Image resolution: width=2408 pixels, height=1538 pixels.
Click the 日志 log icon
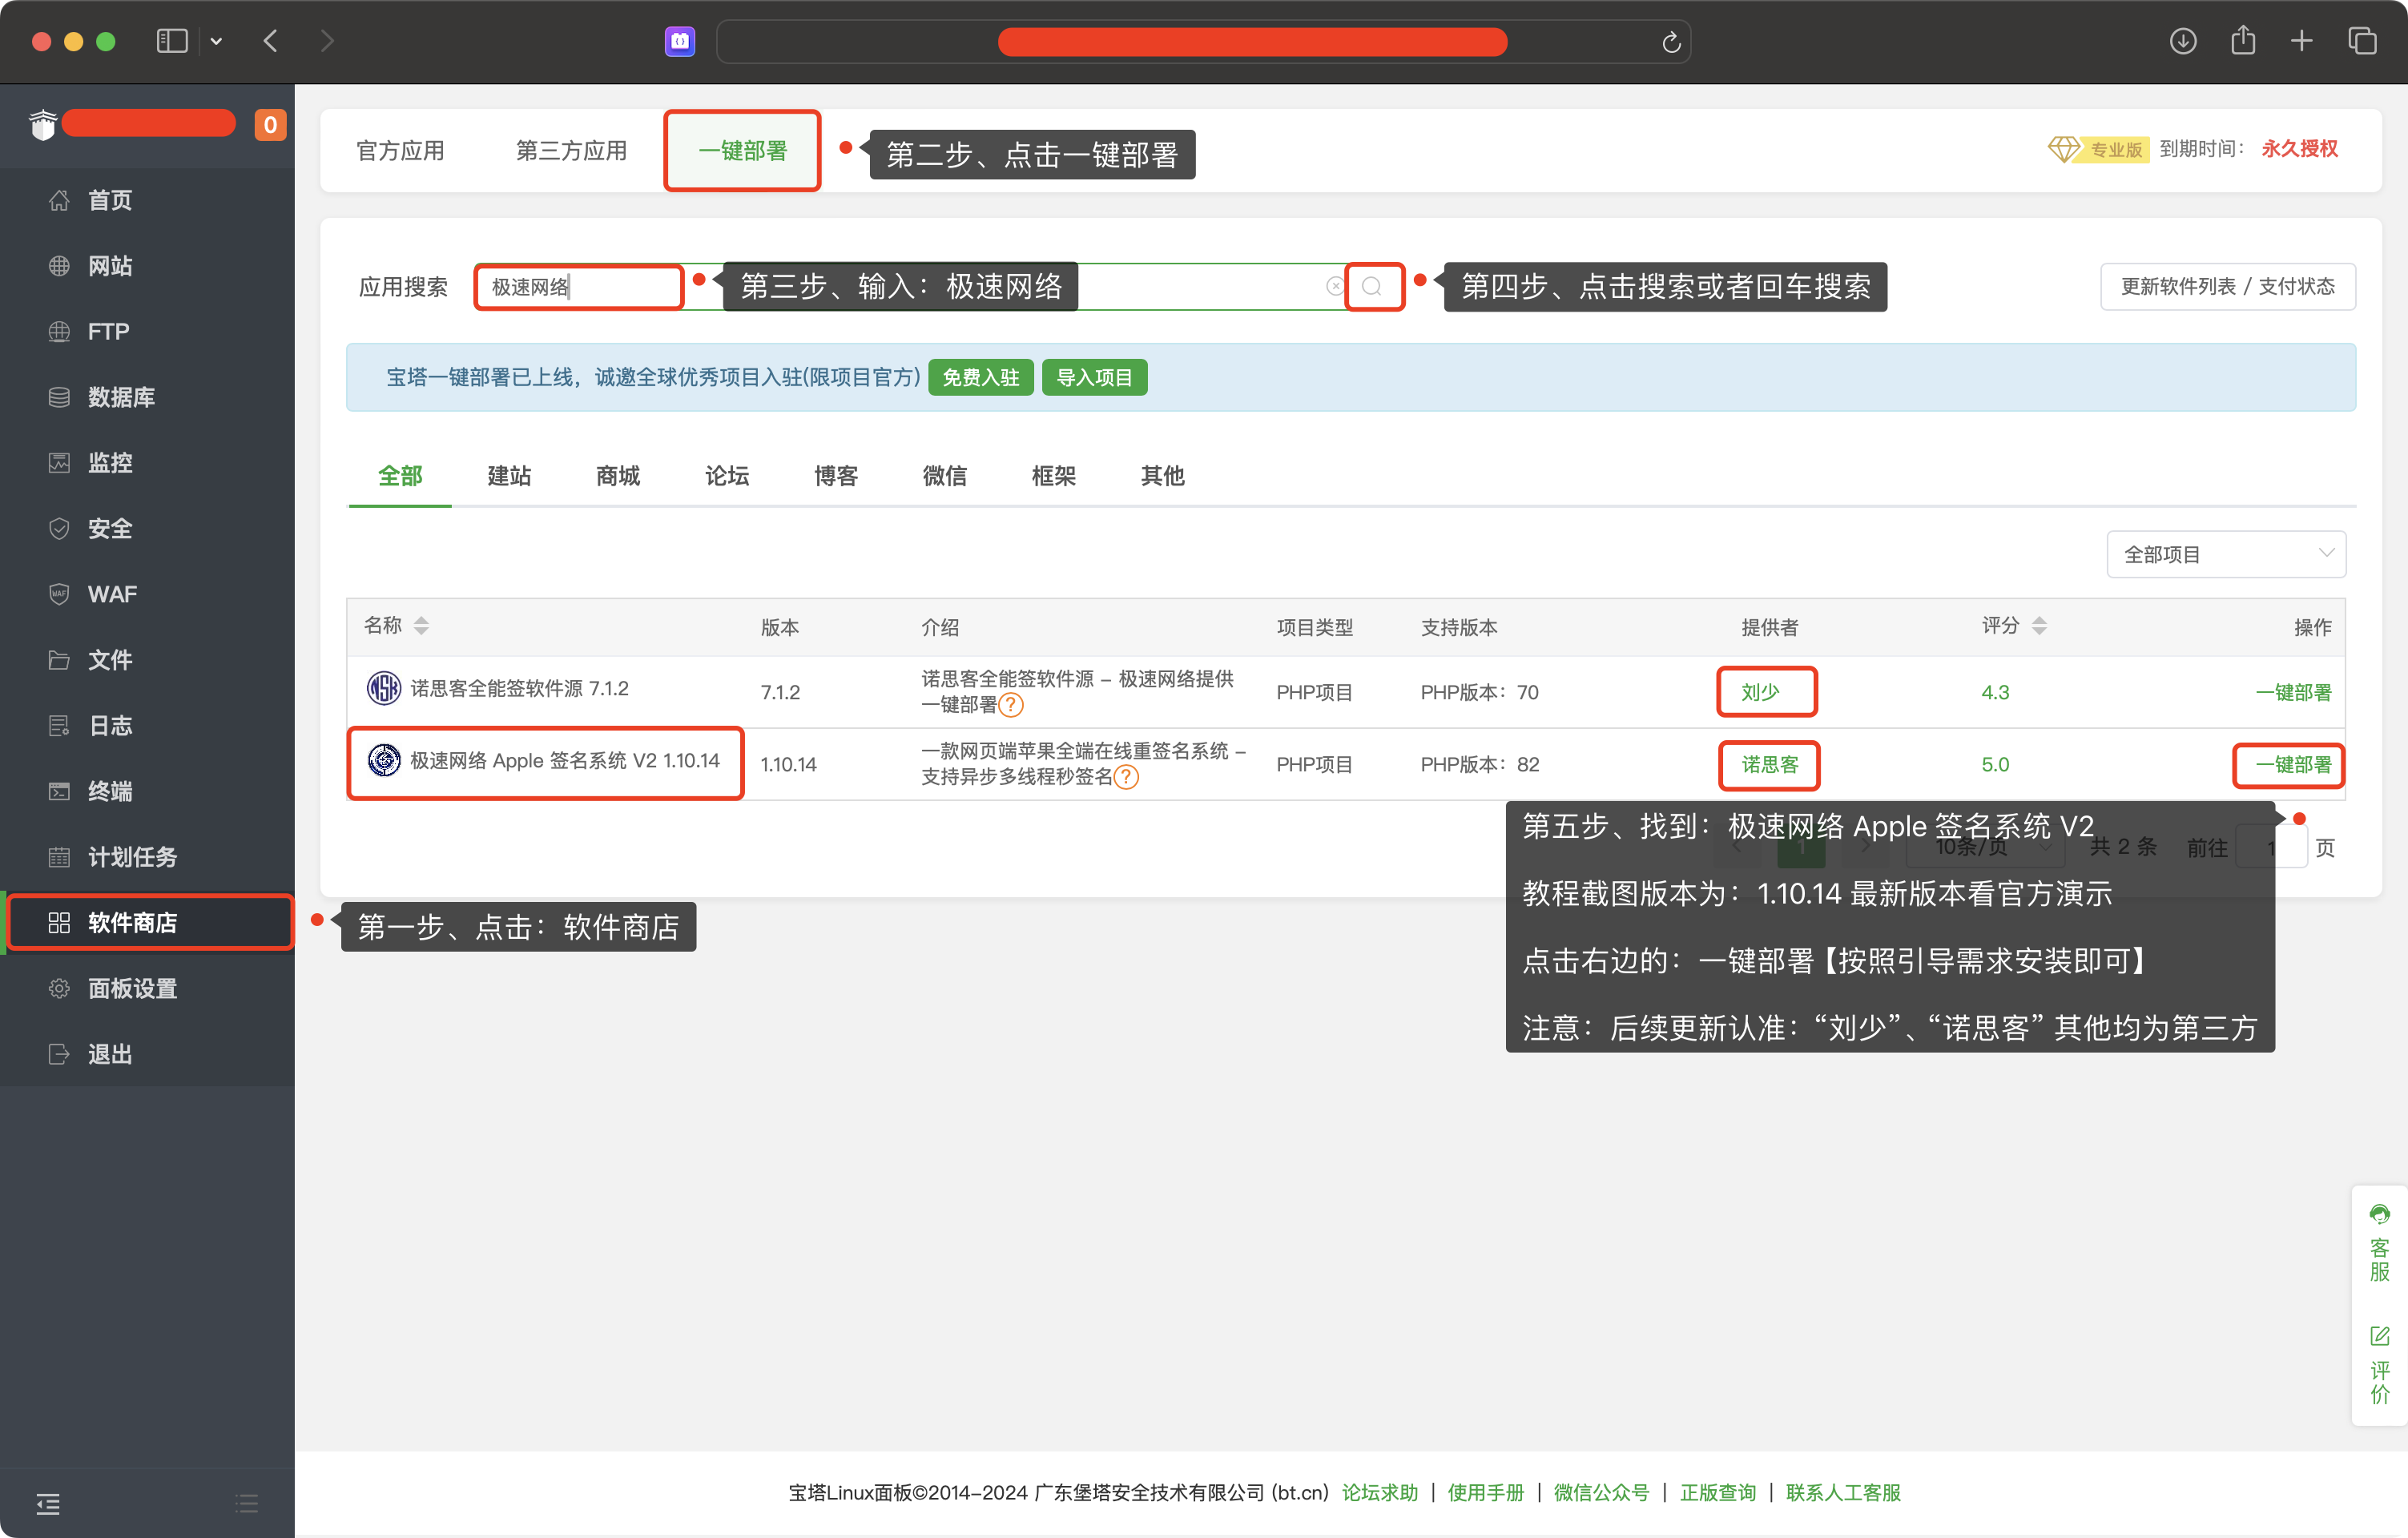[x=59, y=725]
